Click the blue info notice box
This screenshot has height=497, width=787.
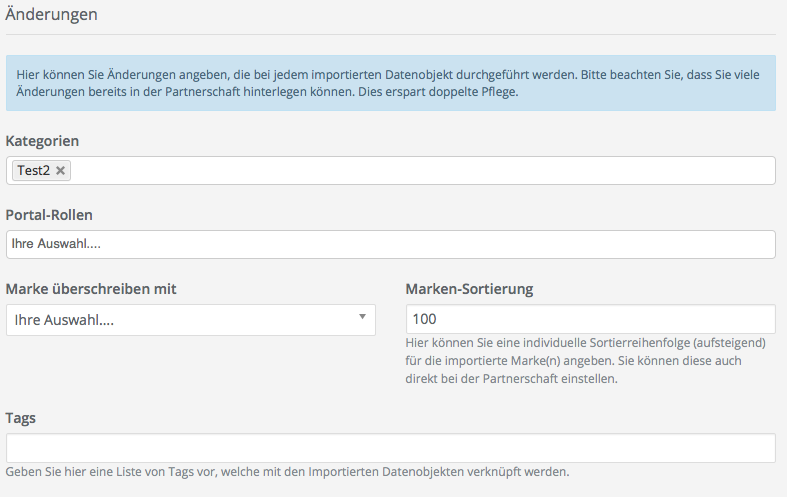(390, 83)
